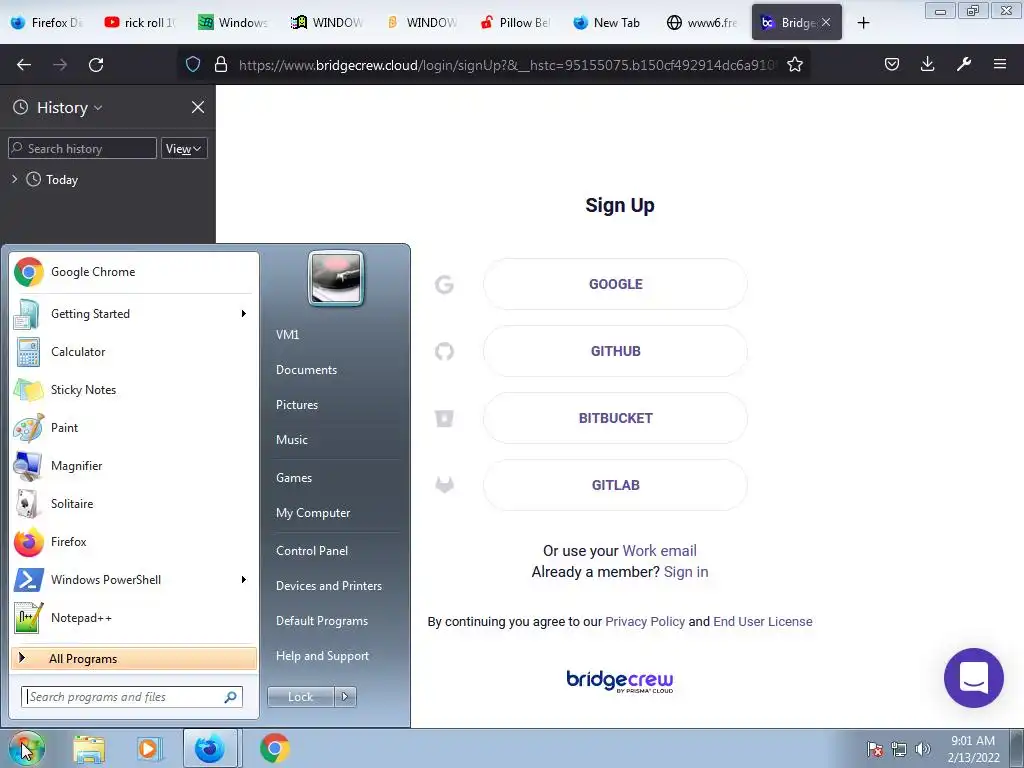Focus the Search history field
This screenshot has height=768, width=1024.
pyautogui.click(x=82, y=148)
